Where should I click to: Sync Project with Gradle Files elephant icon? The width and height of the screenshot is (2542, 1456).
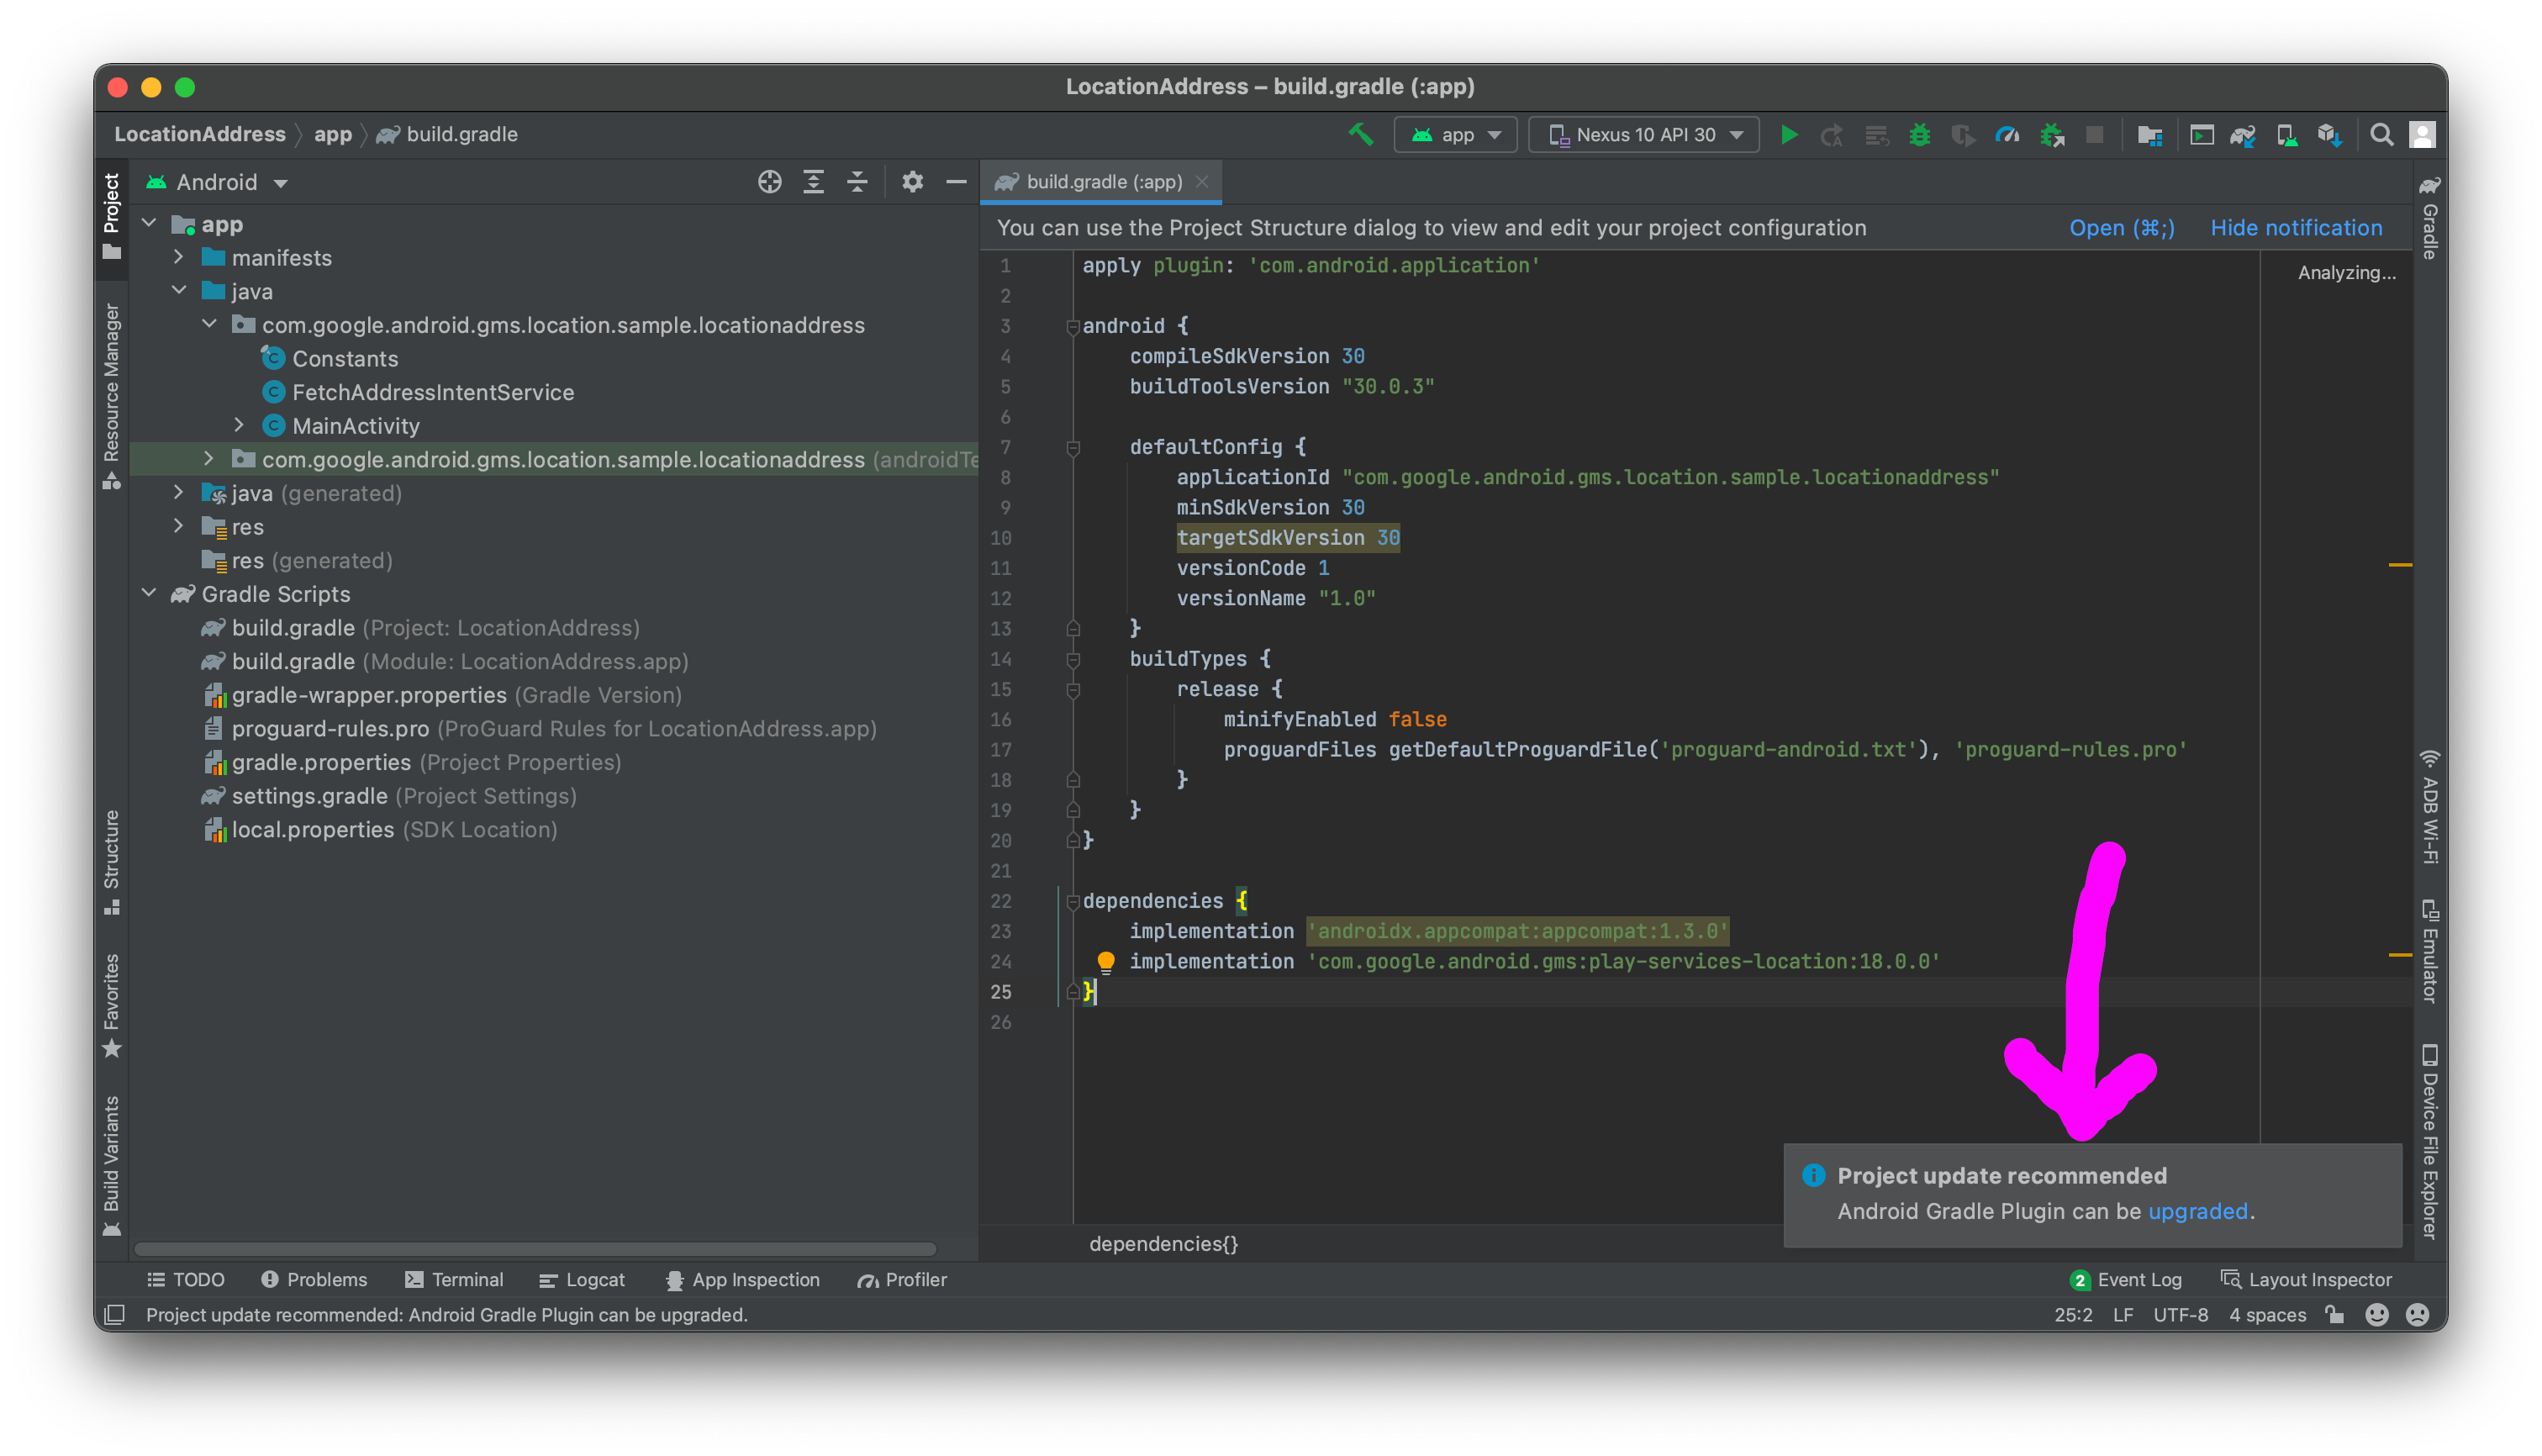click(x=2243, y=135)
